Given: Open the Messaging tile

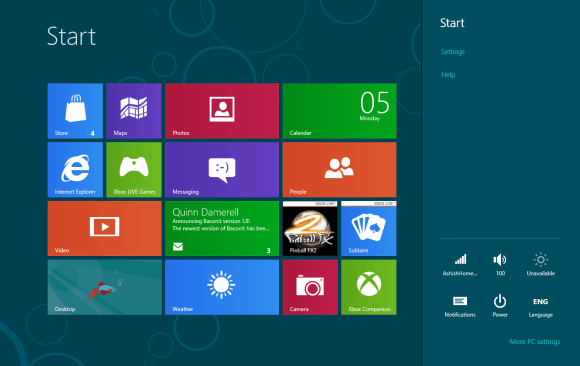Looking at the screenshot, I should [222, 170].
